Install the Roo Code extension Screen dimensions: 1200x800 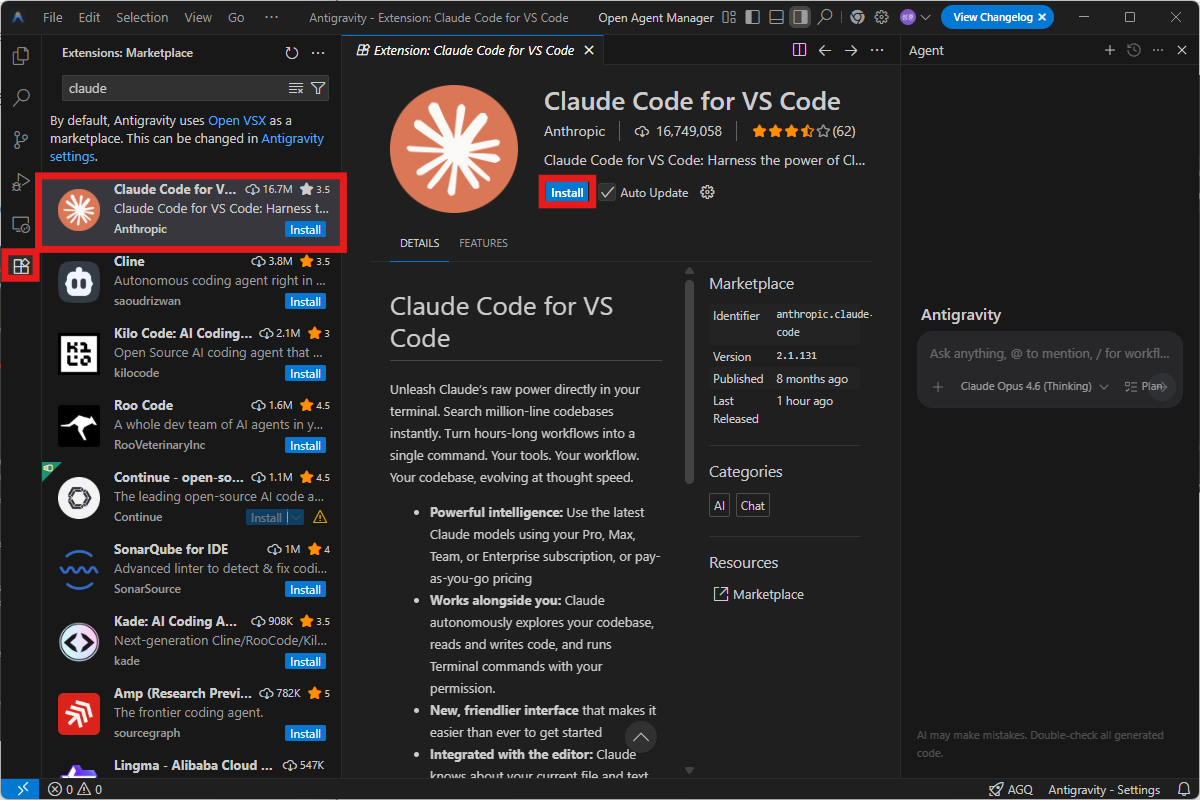(305, 445)
